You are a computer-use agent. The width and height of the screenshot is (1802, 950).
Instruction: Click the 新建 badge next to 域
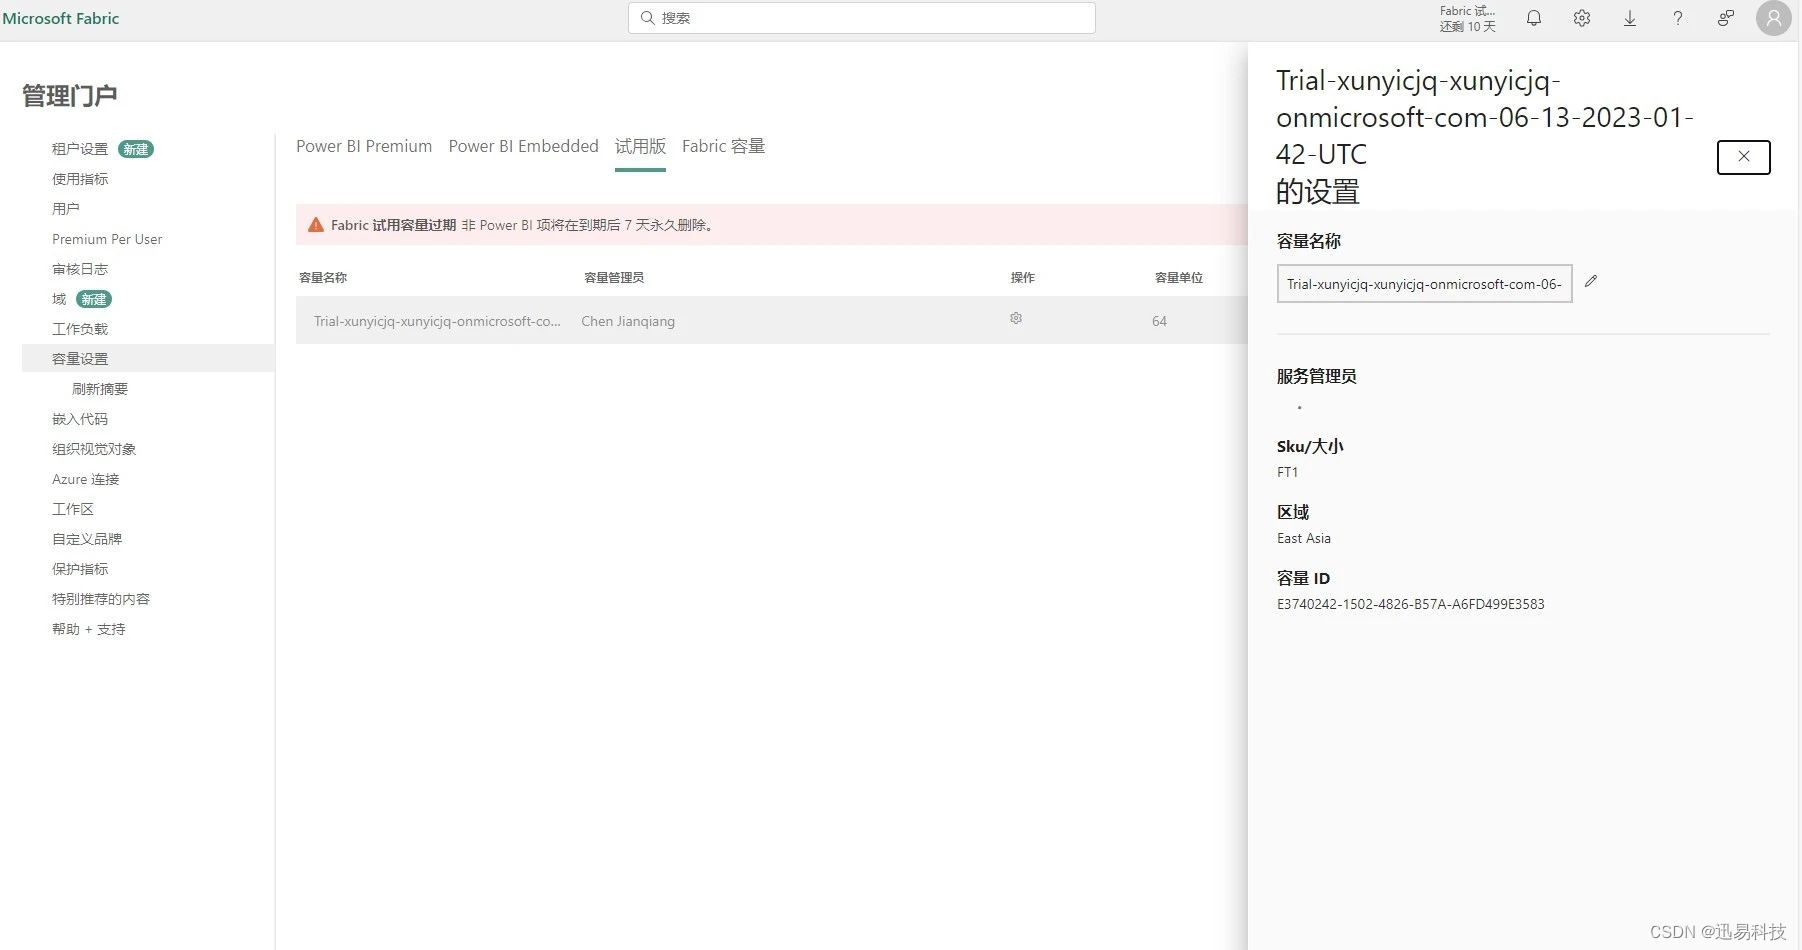(94, 299)
